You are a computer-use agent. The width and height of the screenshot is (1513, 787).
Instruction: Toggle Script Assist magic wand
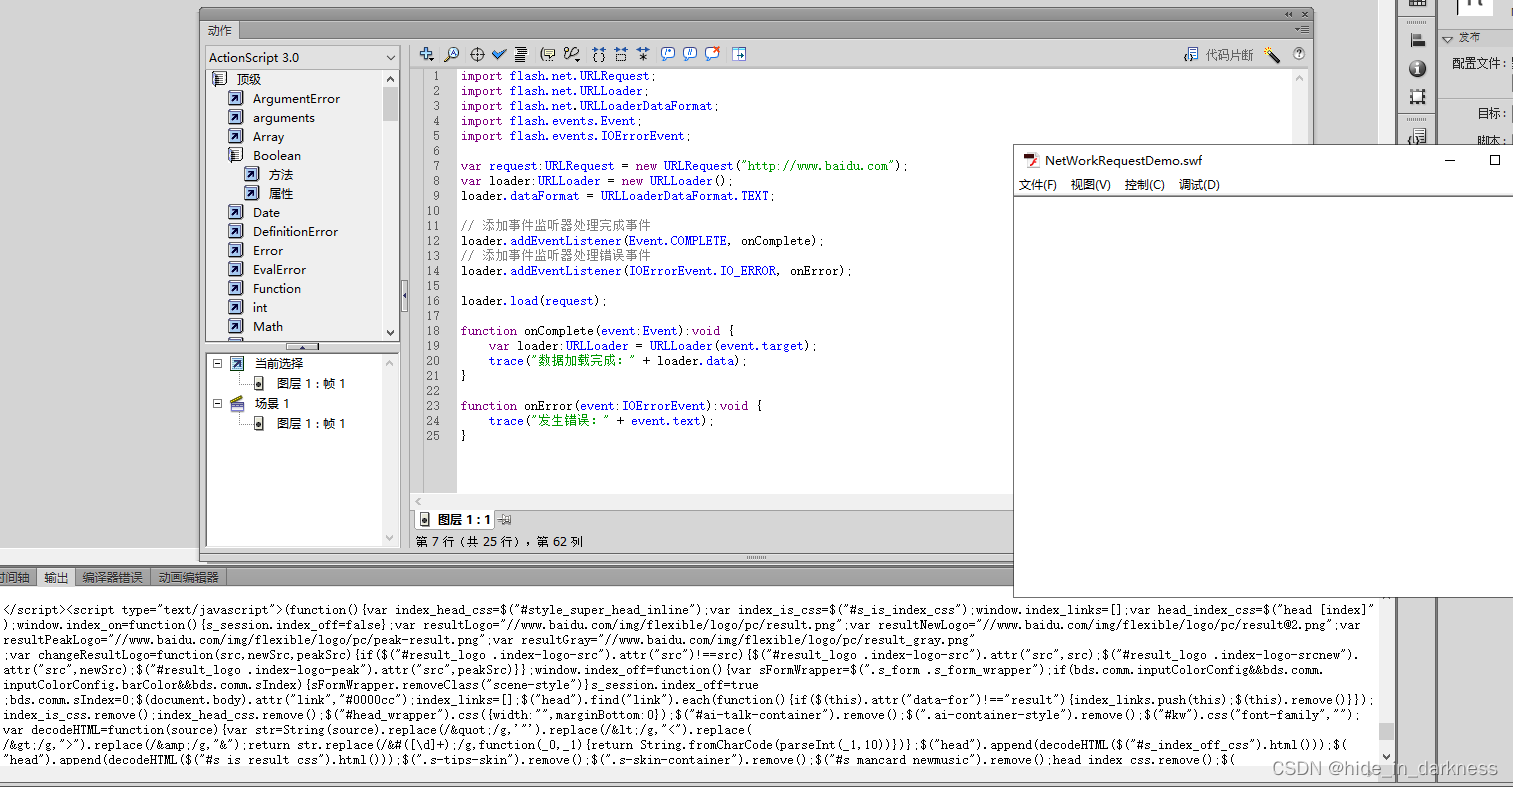pyautogui.click(x=1272, y=55)
